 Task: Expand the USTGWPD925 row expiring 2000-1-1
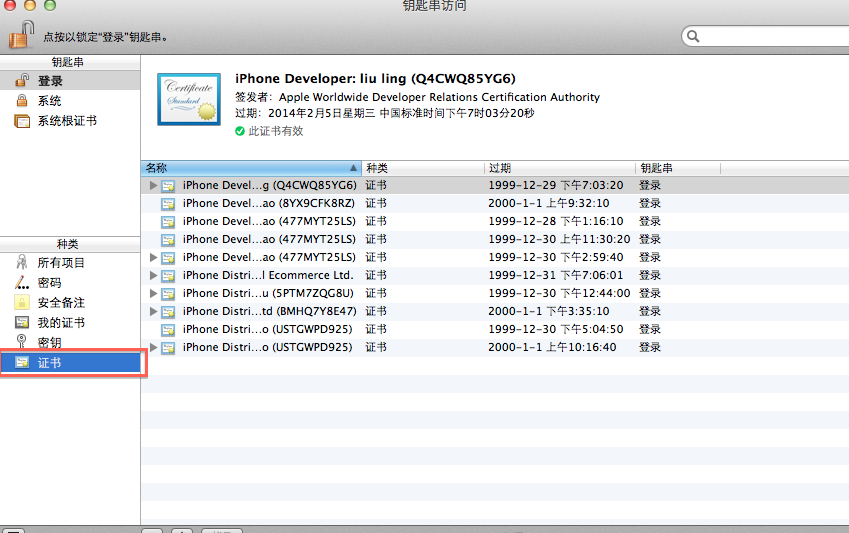pos(153,347)
